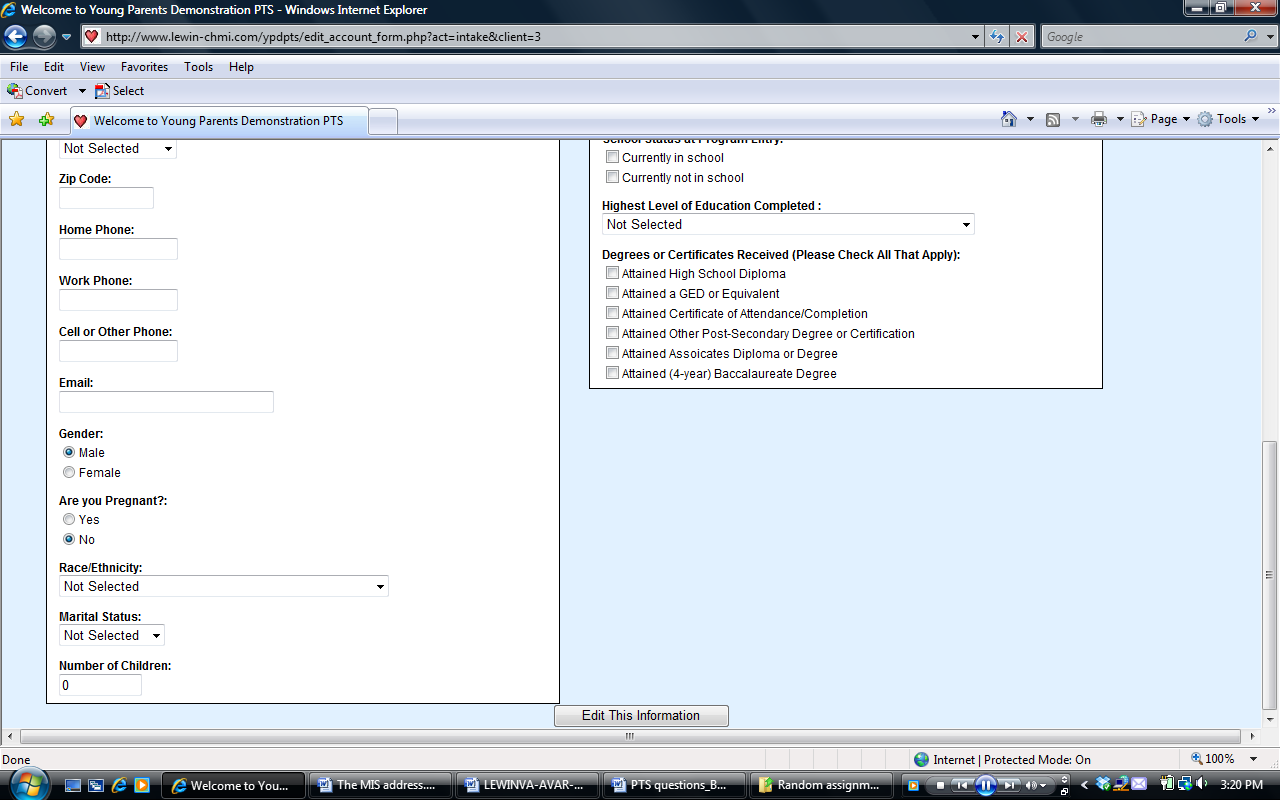
Task: Open the Edit menu
Action: click(54, 67)
